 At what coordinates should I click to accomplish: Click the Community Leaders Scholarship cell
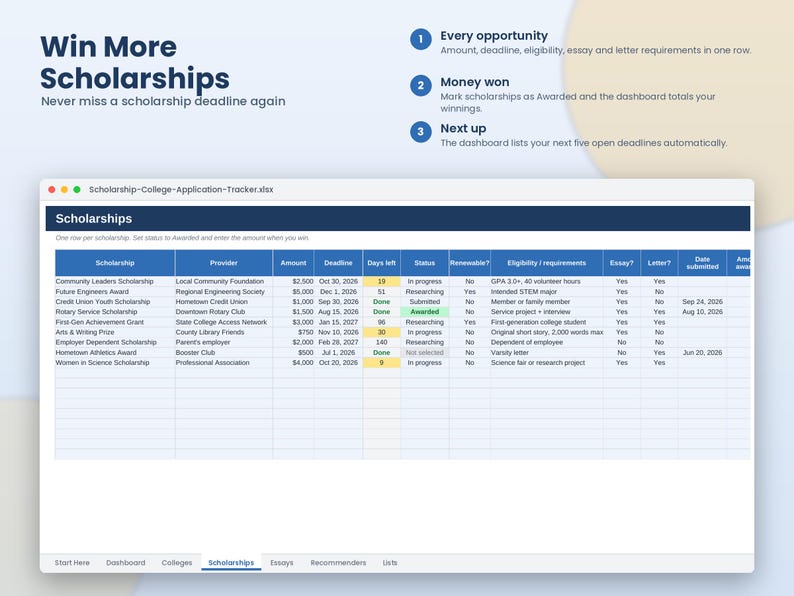(x=115, y=282)
